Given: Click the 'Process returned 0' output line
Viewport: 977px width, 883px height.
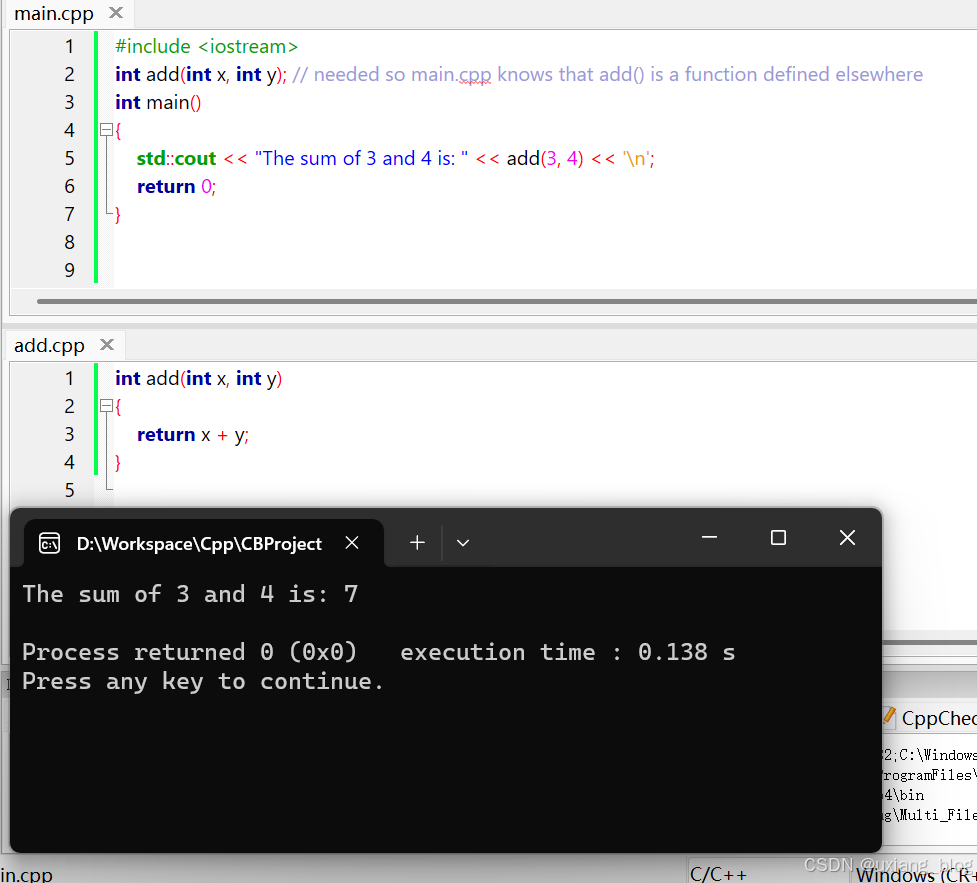Looking at the screenshot, I should pos(379,652).
